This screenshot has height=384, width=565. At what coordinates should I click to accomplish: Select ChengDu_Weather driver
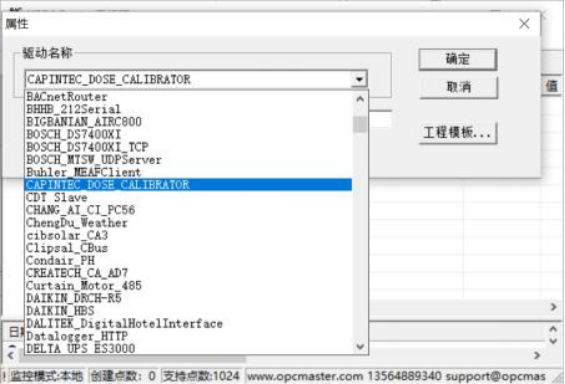[188, 223]
